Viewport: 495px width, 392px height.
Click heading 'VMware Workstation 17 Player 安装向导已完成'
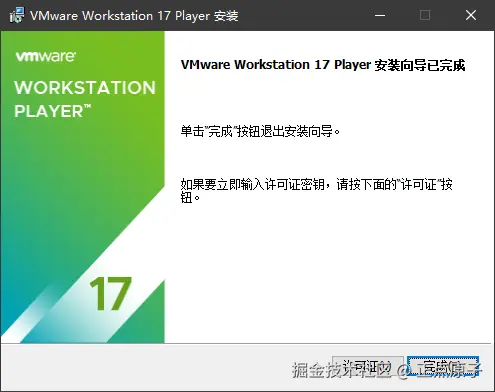point(323,65)
